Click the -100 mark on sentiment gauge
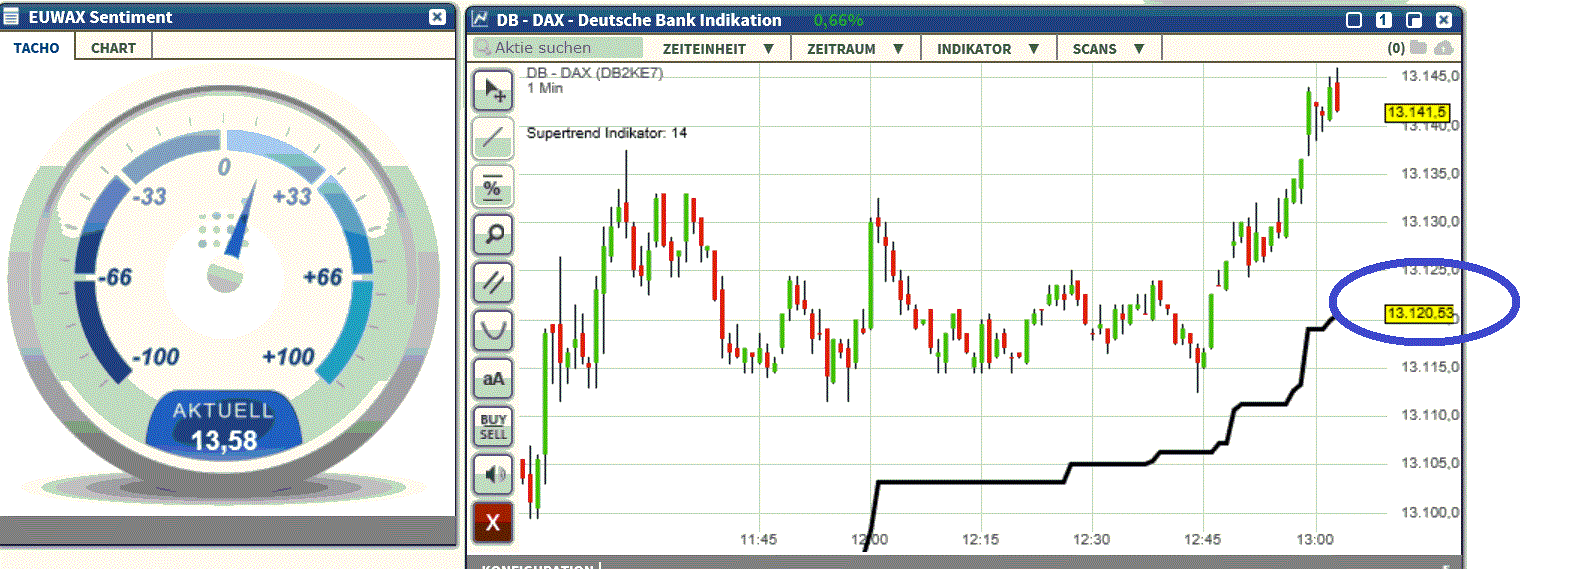Screen dimensions: 1596x569 157,357
